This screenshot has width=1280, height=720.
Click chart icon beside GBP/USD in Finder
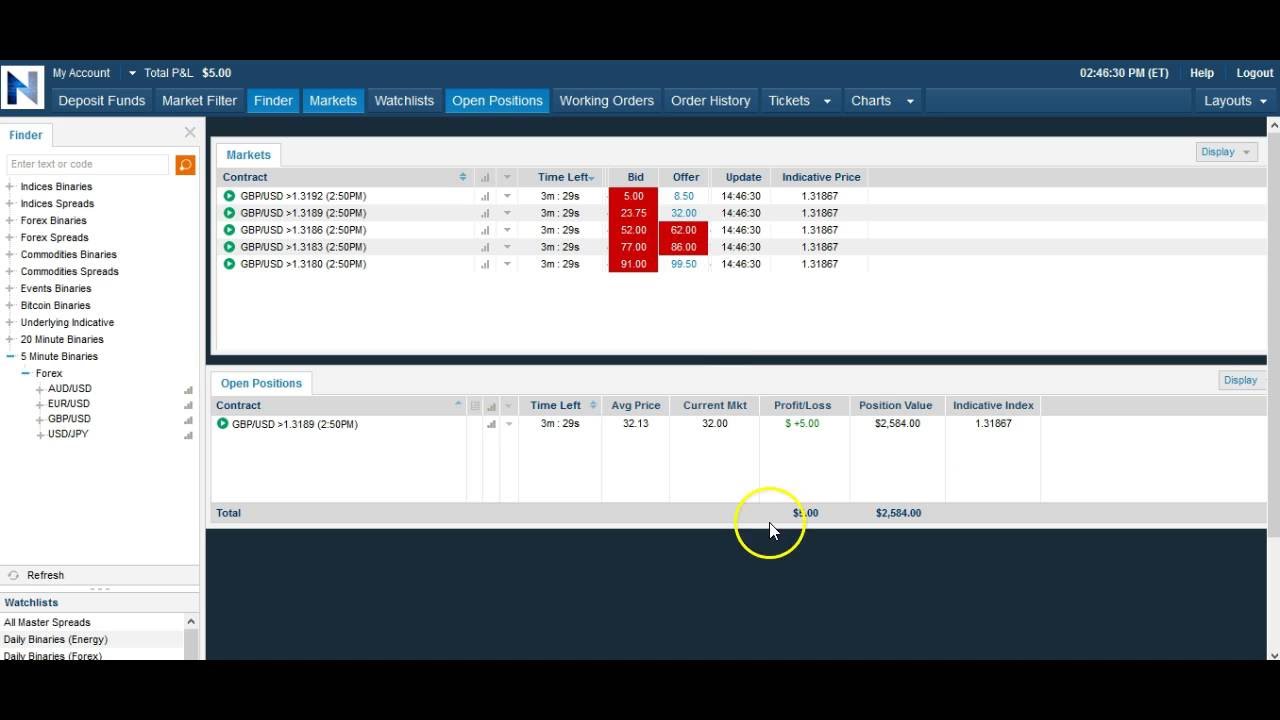click(x=188, y=420)
